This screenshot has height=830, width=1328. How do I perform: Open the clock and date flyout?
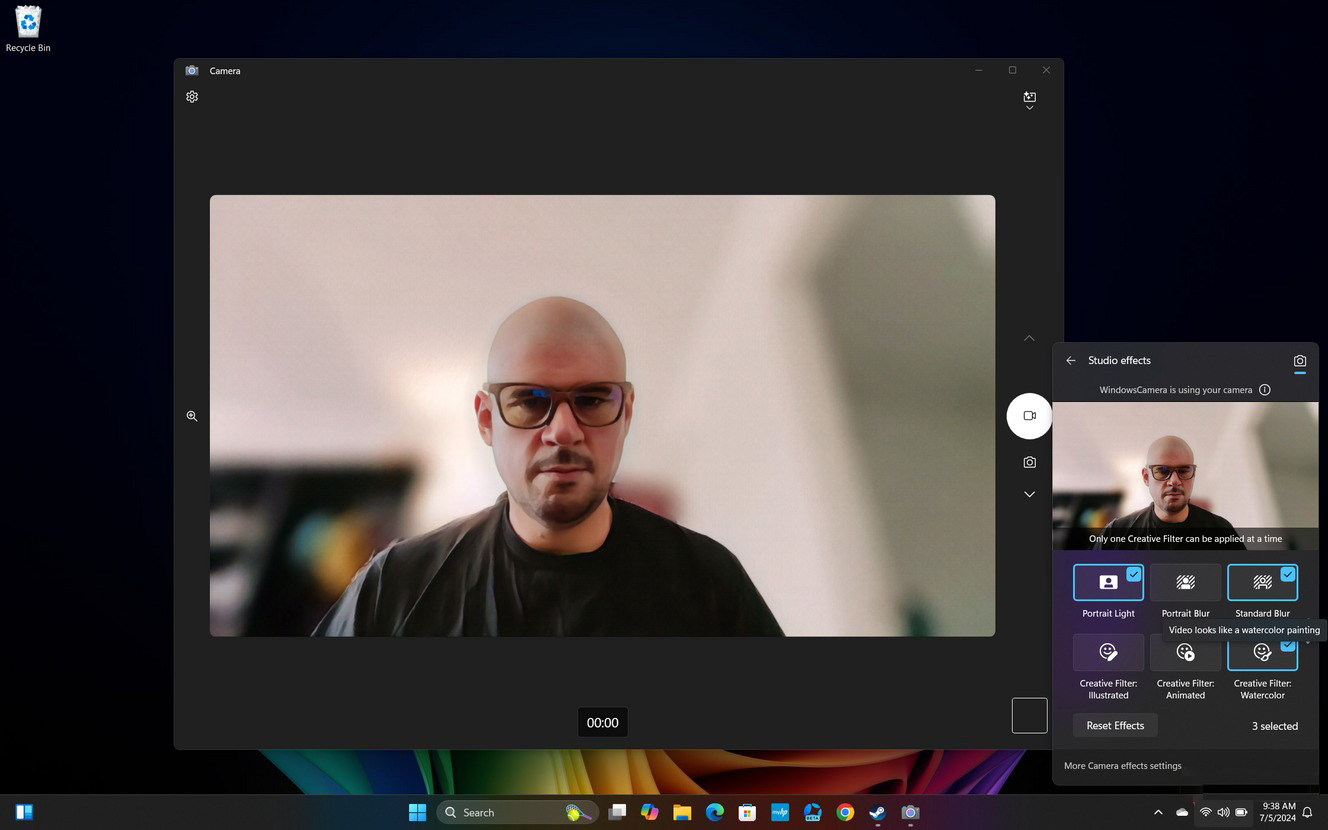pyautogui.click(x=1278, y=812)
